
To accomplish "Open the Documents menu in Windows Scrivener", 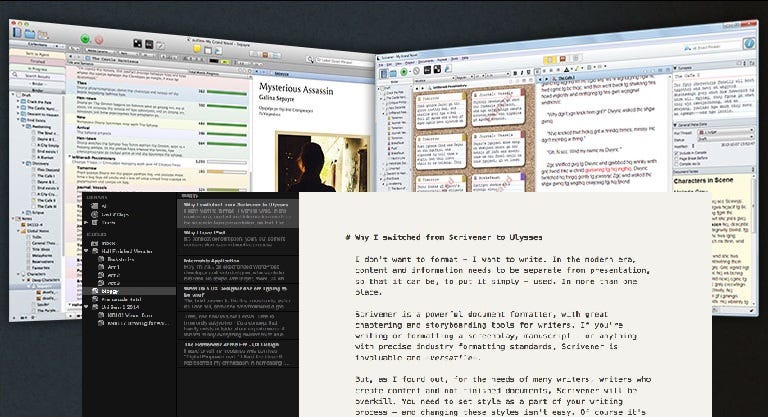I will (426, 61).
